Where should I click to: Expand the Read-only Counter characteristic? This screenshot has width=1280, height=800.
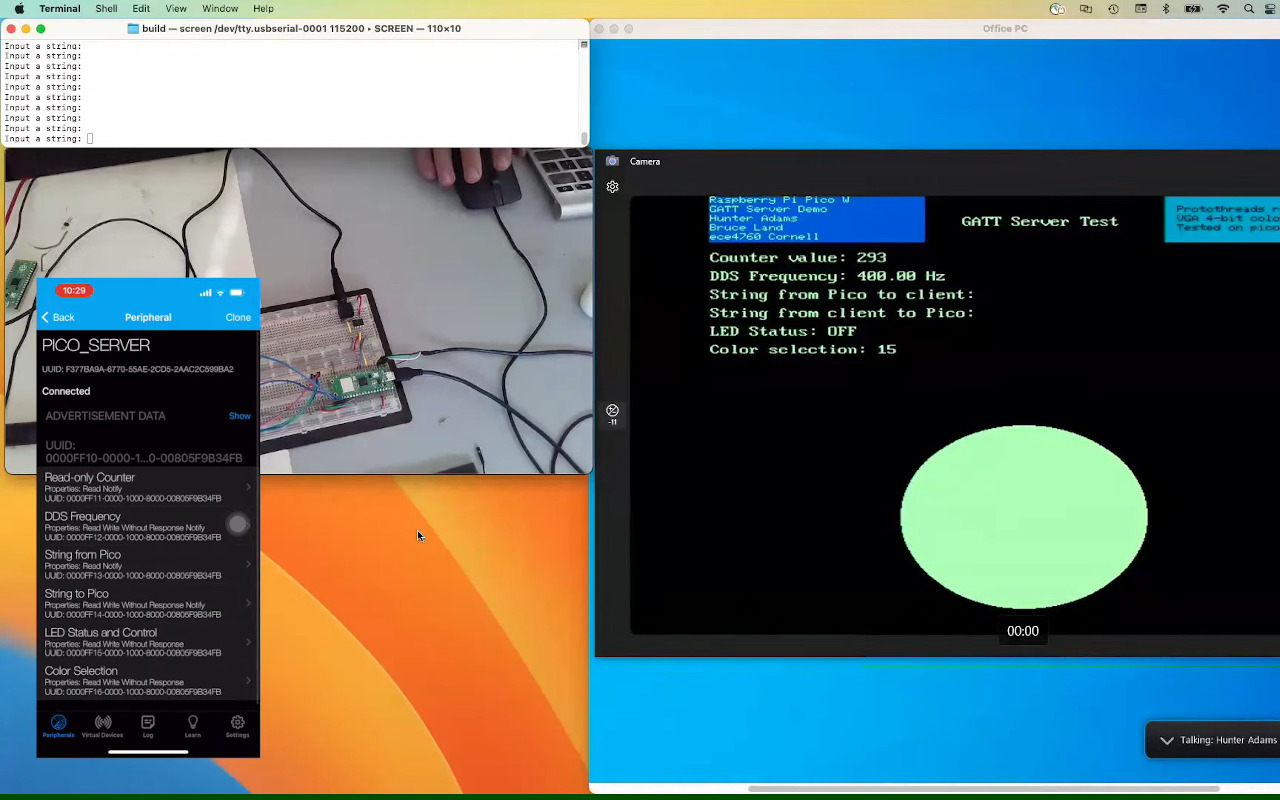(x=145, y=487)
